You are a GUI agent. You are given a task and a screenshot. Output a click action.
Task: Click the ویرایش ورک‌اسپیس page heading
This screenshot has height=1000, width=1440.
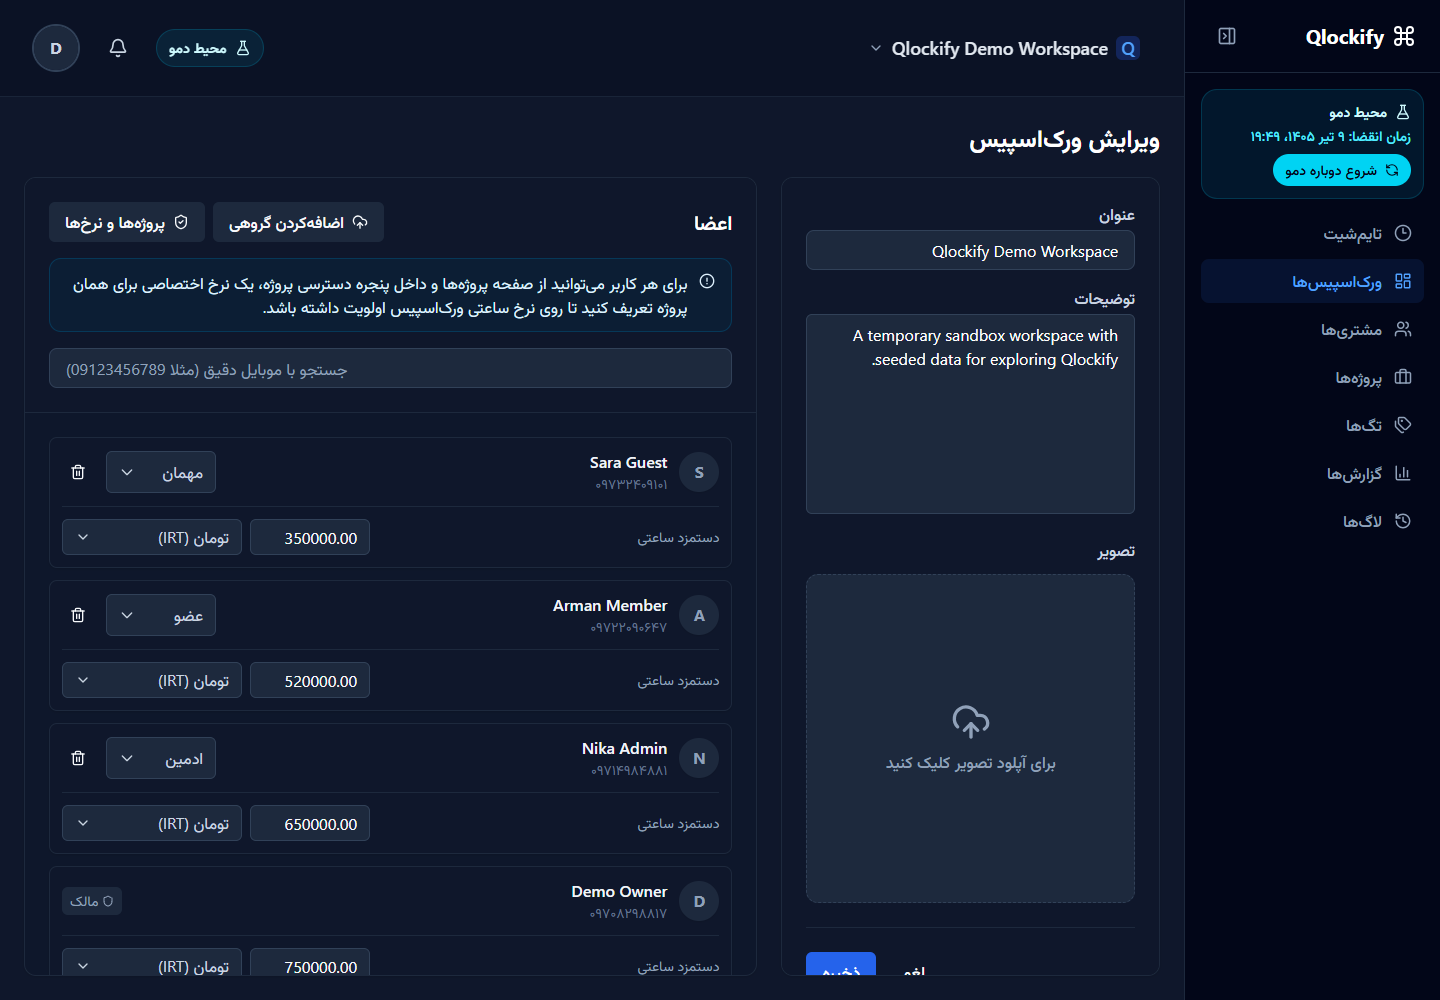1064,140
